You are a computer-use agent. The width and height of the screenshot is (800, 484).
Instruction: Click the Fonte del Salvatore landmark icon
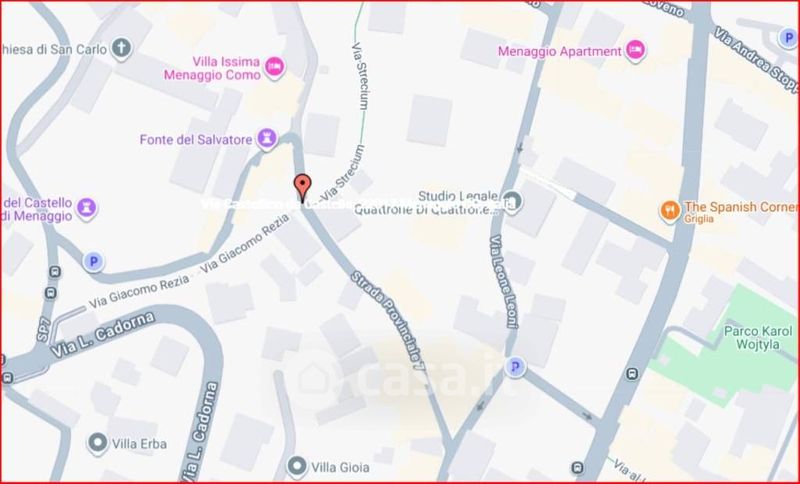tap(266, 139)
